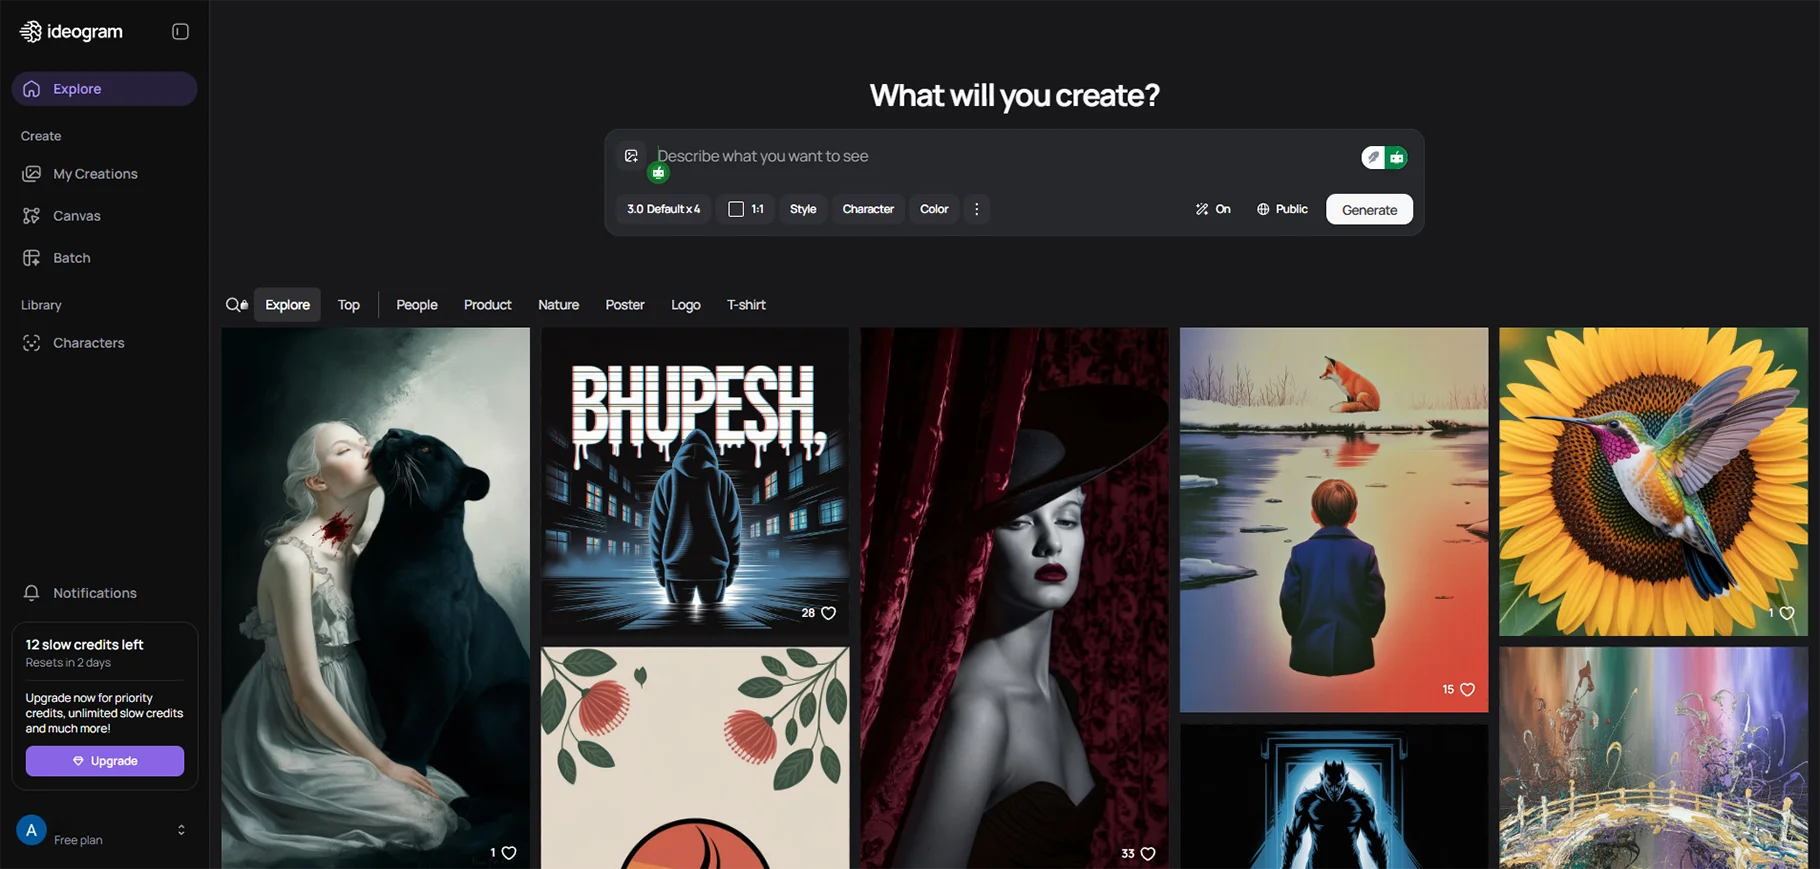Switch to the Poster tab

(x=625, y=305)
